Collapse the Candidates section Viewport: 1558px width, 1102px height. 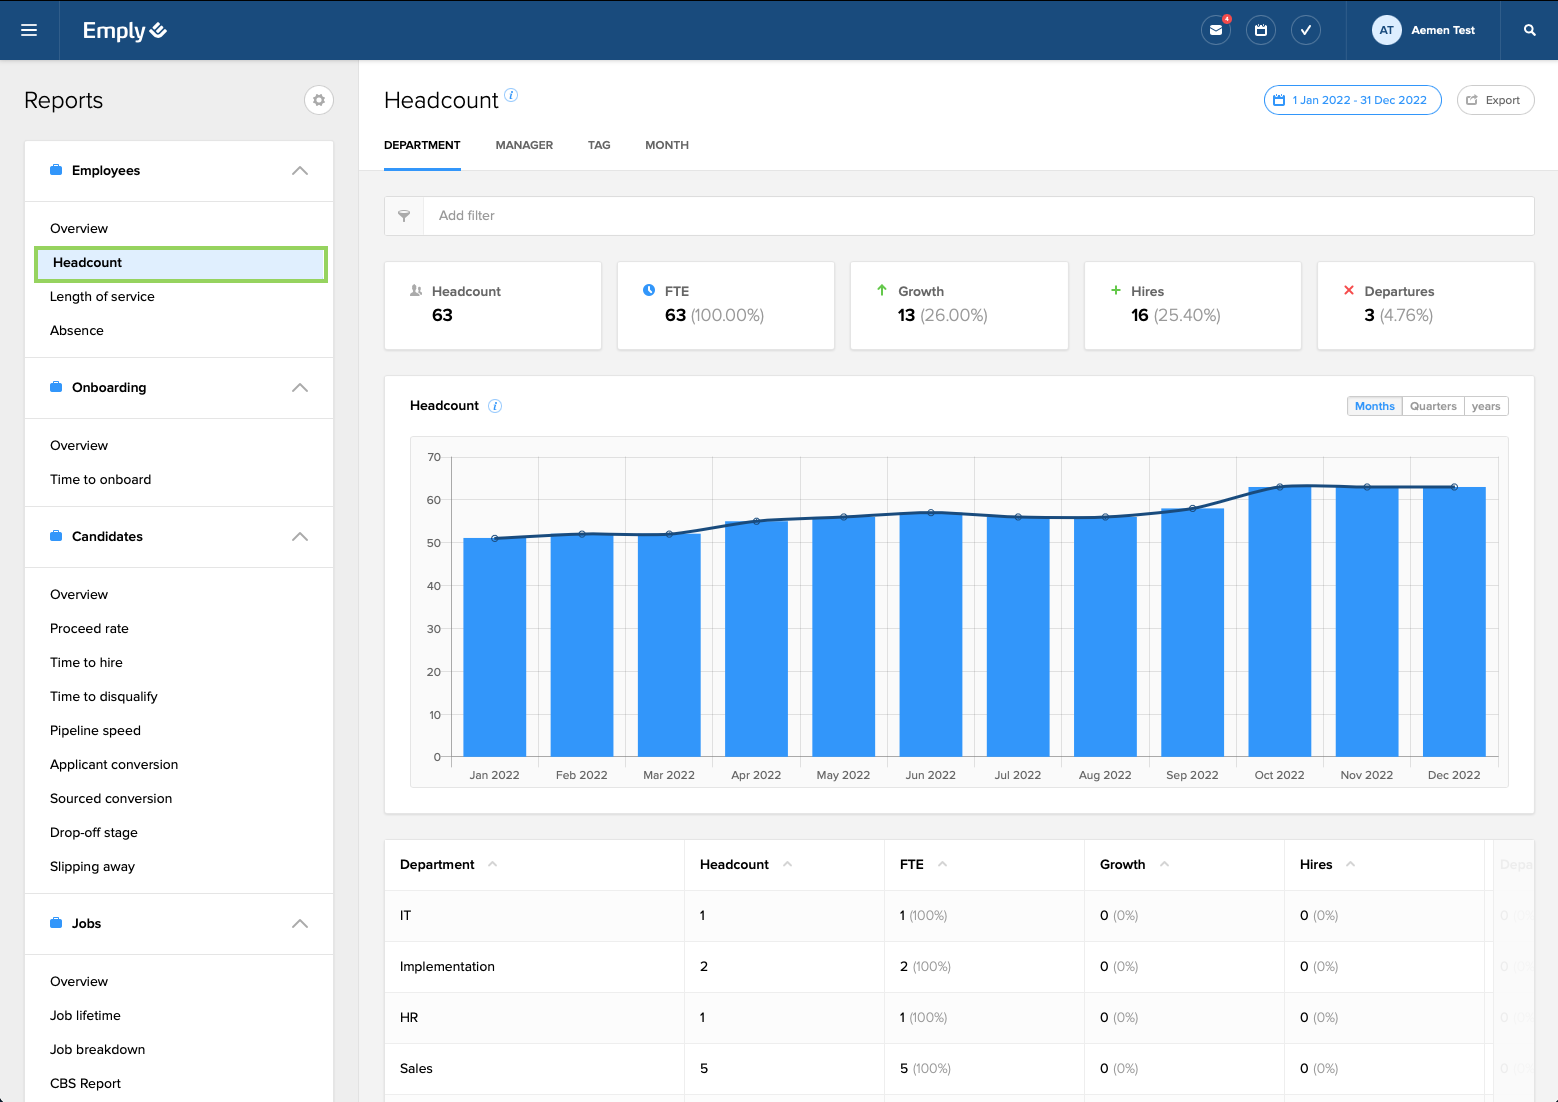coord(300,537)
